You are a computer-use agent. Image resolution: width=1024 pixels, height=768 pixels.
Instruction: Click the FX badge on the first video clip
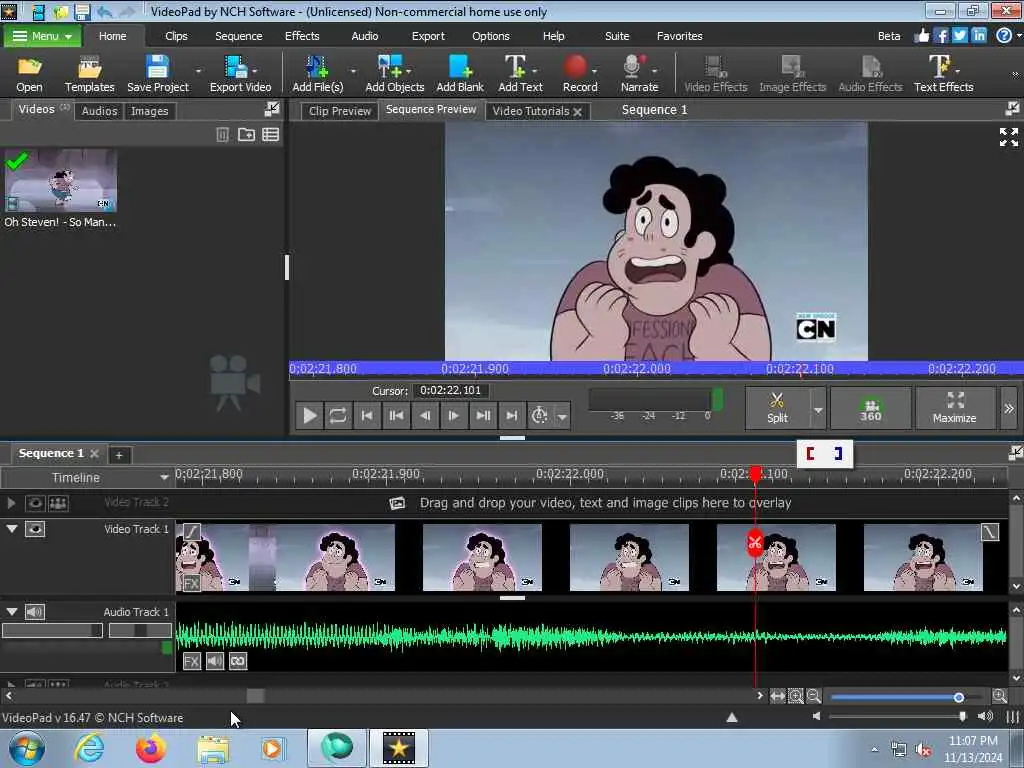(x=191, y=583)
